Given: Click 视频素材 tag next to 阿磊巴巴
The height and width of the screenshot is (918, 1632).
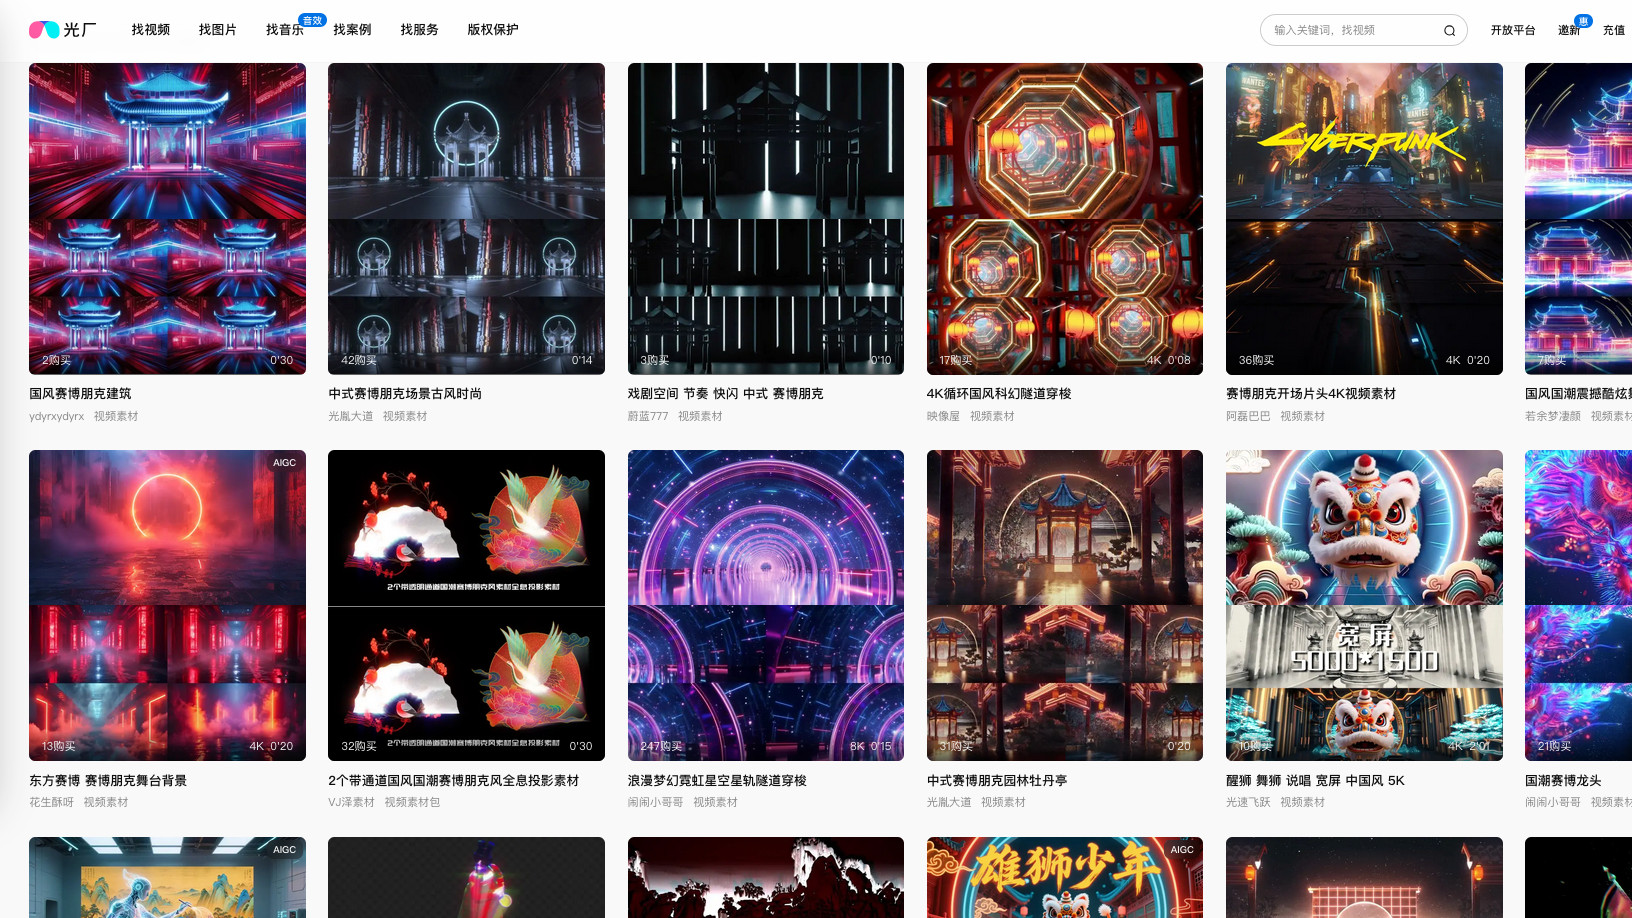Looking at the screenshot, I should coord(1302,416).
